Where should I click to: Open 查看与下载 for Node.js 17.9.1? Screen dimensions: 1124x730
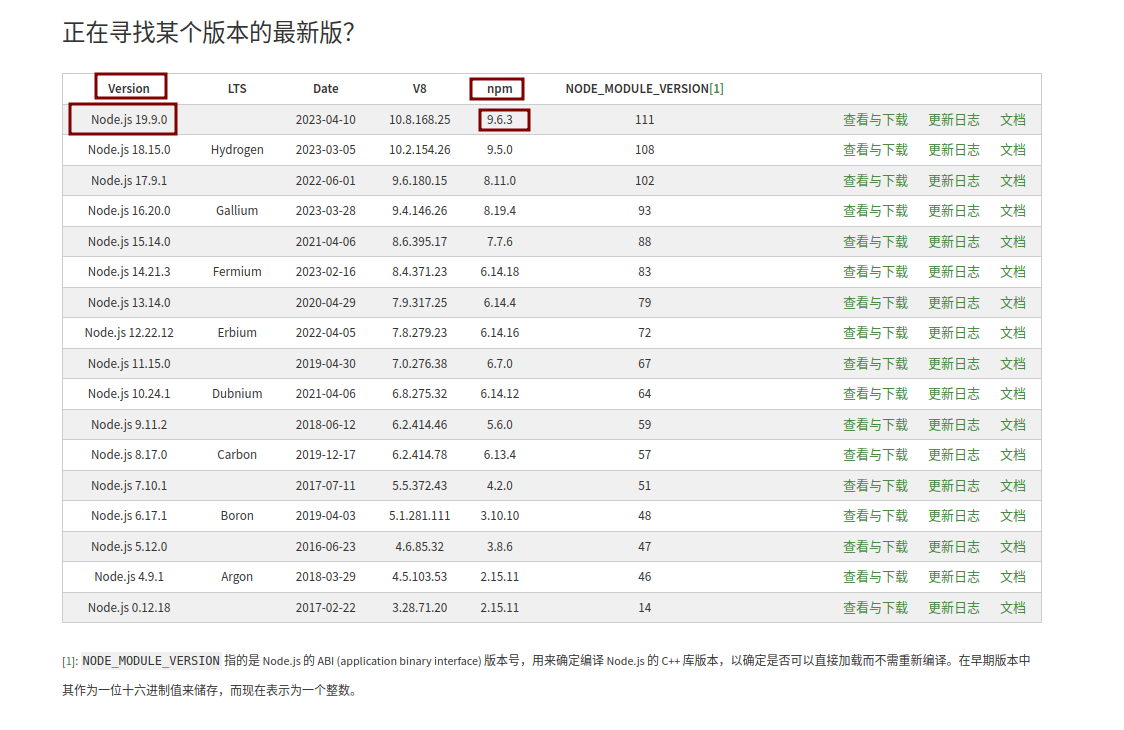tap(875, 181)
